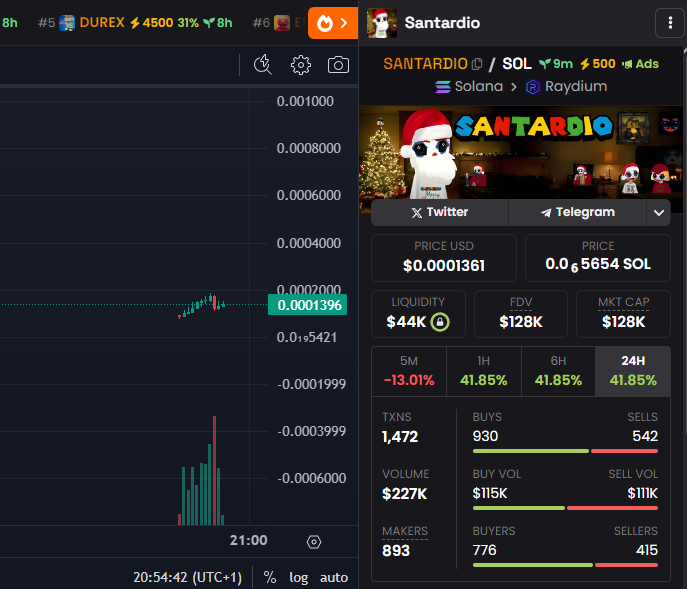Click the SOL quote token label
This screenshot has width=687, height=589.
pyautogui.click(x=517, y=64)
